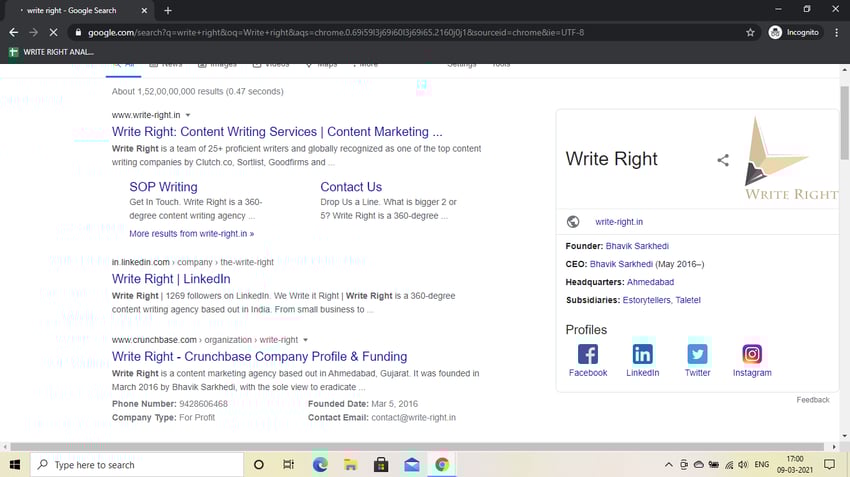Open network settings in the system tray
Viewport: 850px width, 477px height.
tap(729, 465)
